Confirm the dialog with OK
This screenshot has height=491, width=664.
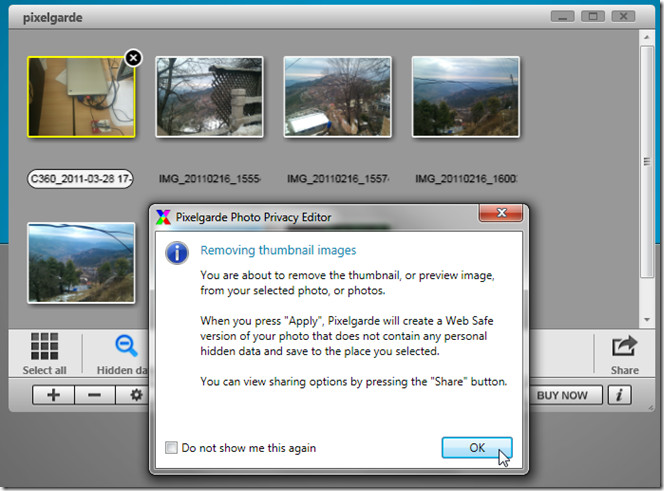click(477, 448)
